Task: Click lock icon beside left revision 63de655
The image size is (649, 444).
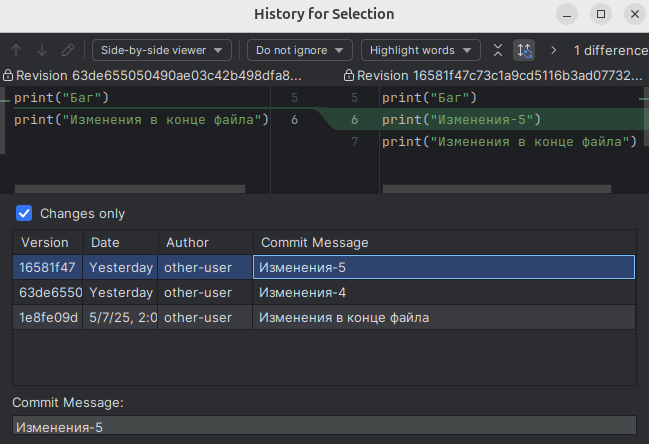Action: (7, 76)
